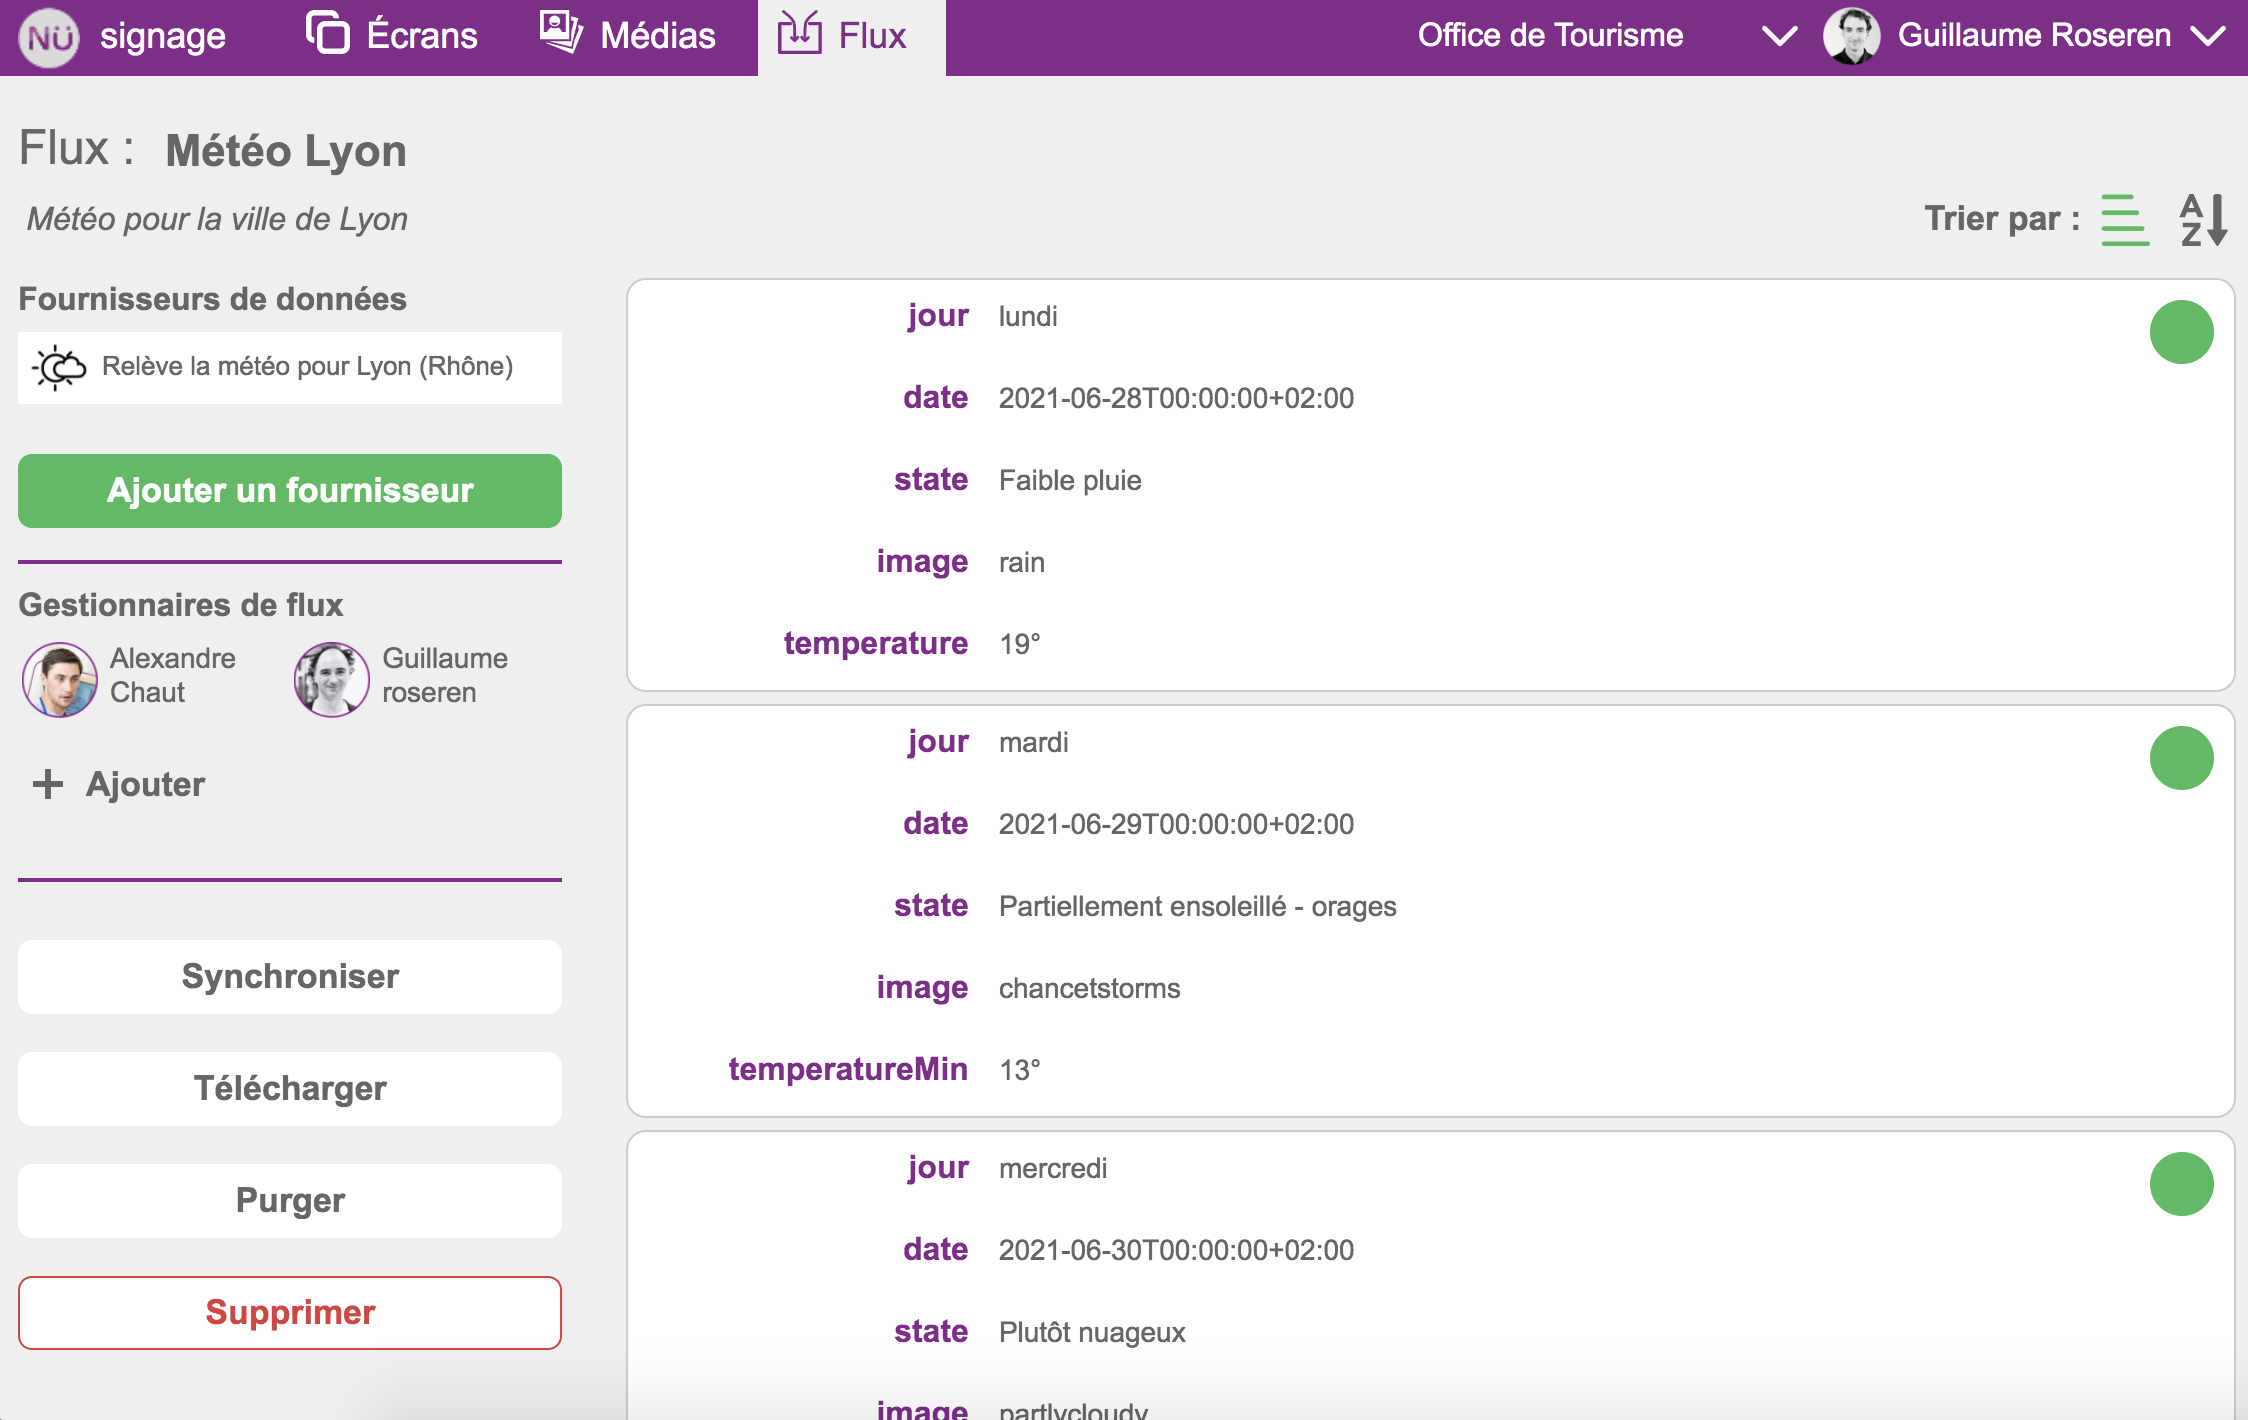Sort entries by list order icon
2248x1420 pixels.
tap(2124, 219)
